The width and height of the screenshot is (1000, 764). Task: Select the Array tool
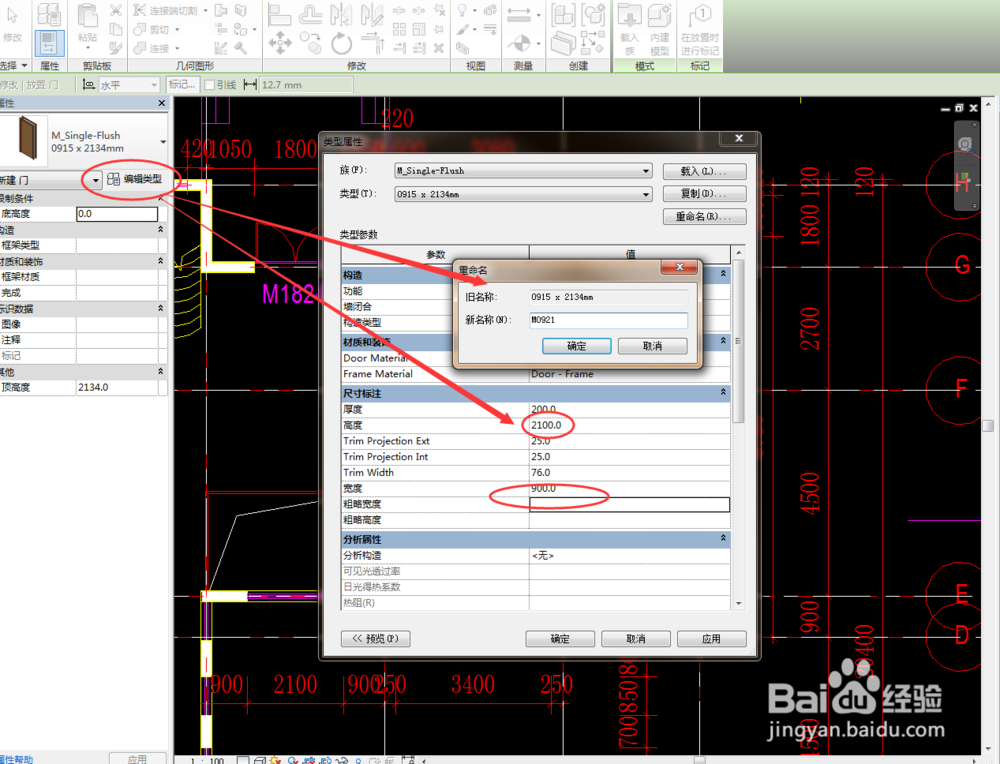tap(399, 29)
